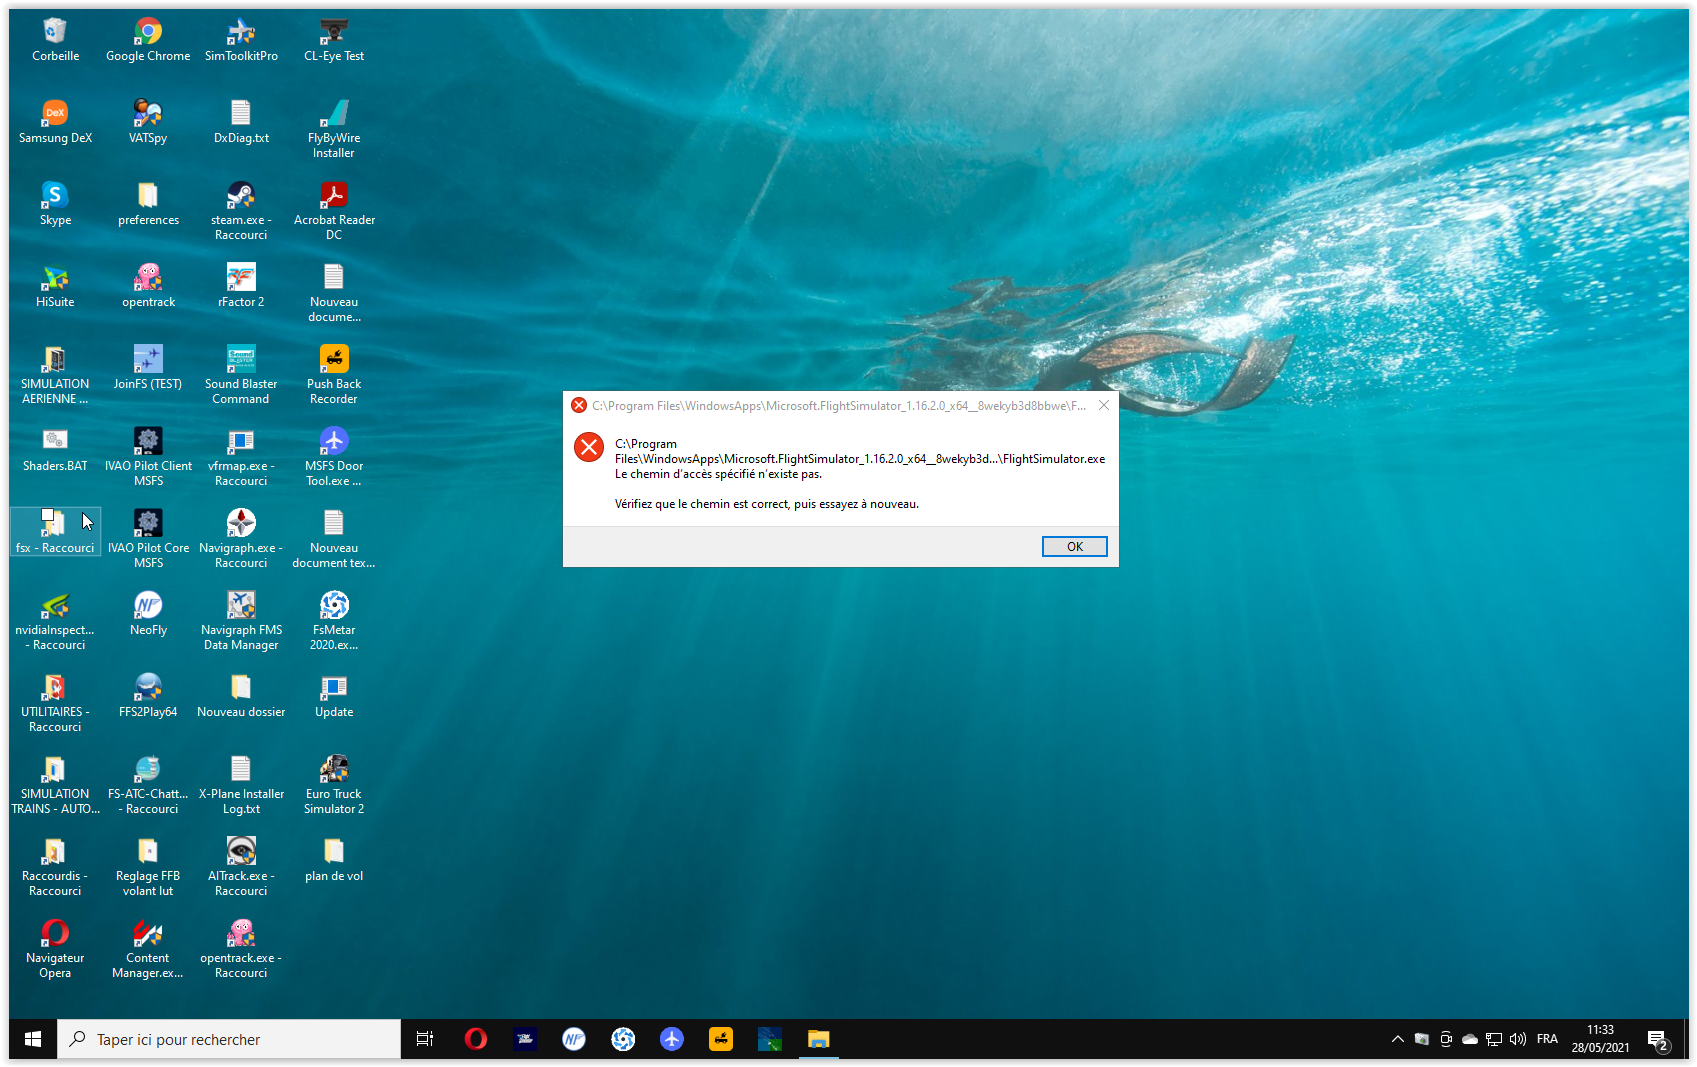Viewport: 1697px width, 1067px height.
Task: Select the opentrack icon beside HiSuite
Action: point(148,286)
